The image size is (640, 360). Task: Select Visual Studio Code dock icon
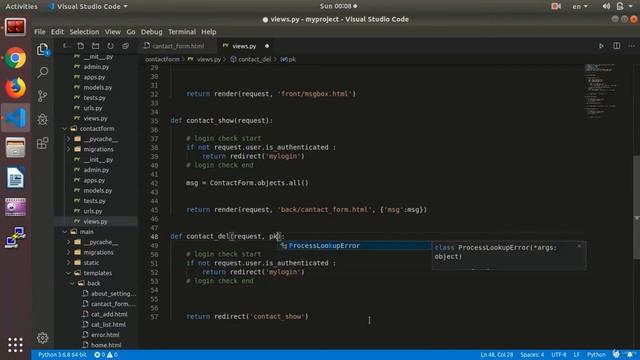coord(16,118)
